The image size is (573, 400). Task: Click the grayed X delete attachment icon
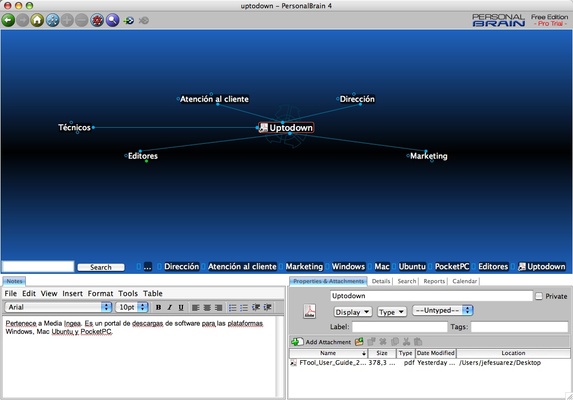383,342
